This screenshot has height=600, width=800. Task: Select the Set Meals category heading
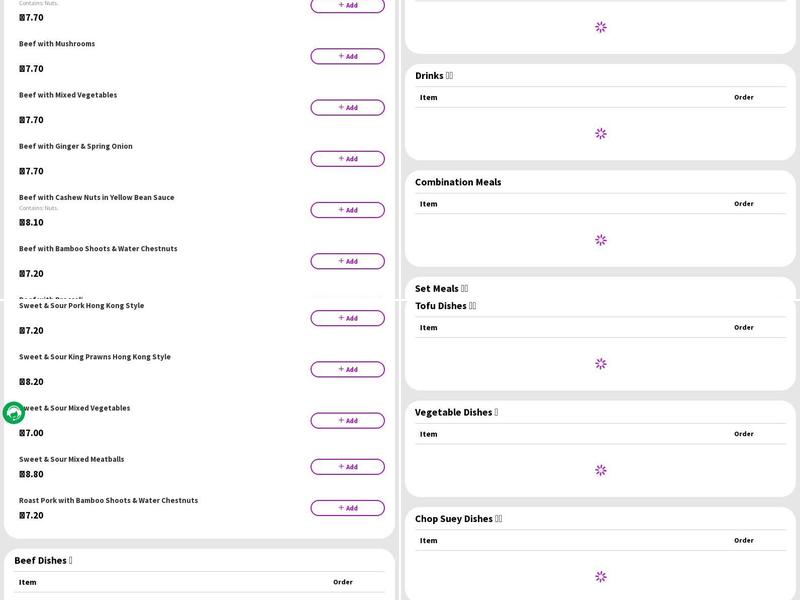[x=441, y=289]
